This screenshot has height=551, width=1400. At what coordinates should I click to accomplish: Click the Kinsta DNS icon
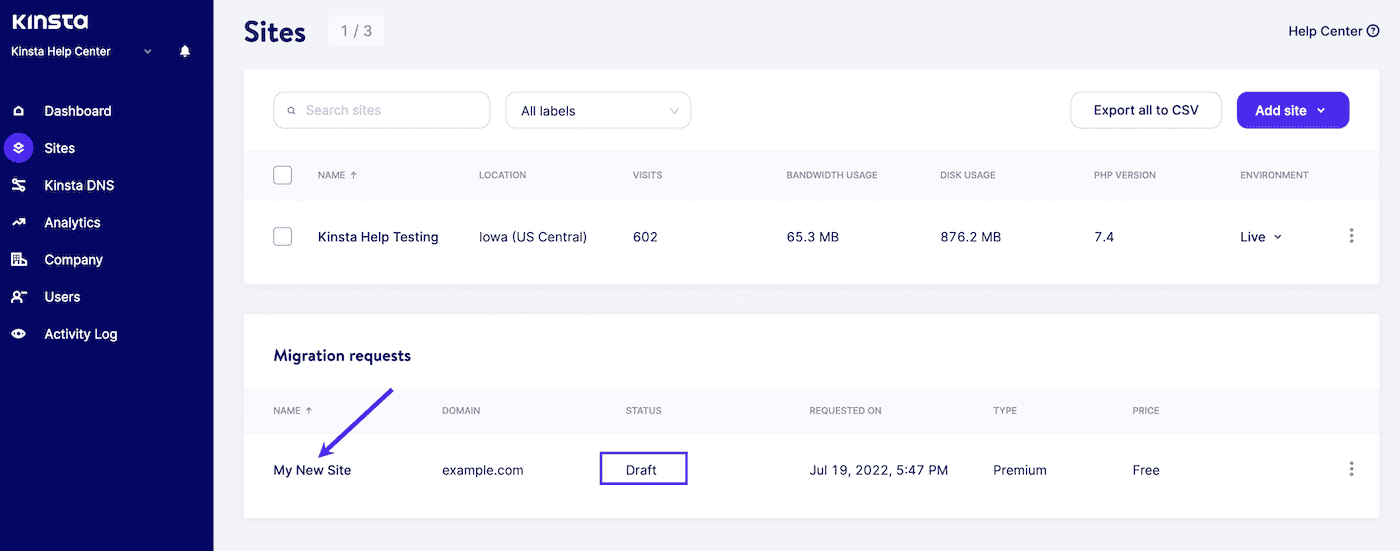pos(19,185)
